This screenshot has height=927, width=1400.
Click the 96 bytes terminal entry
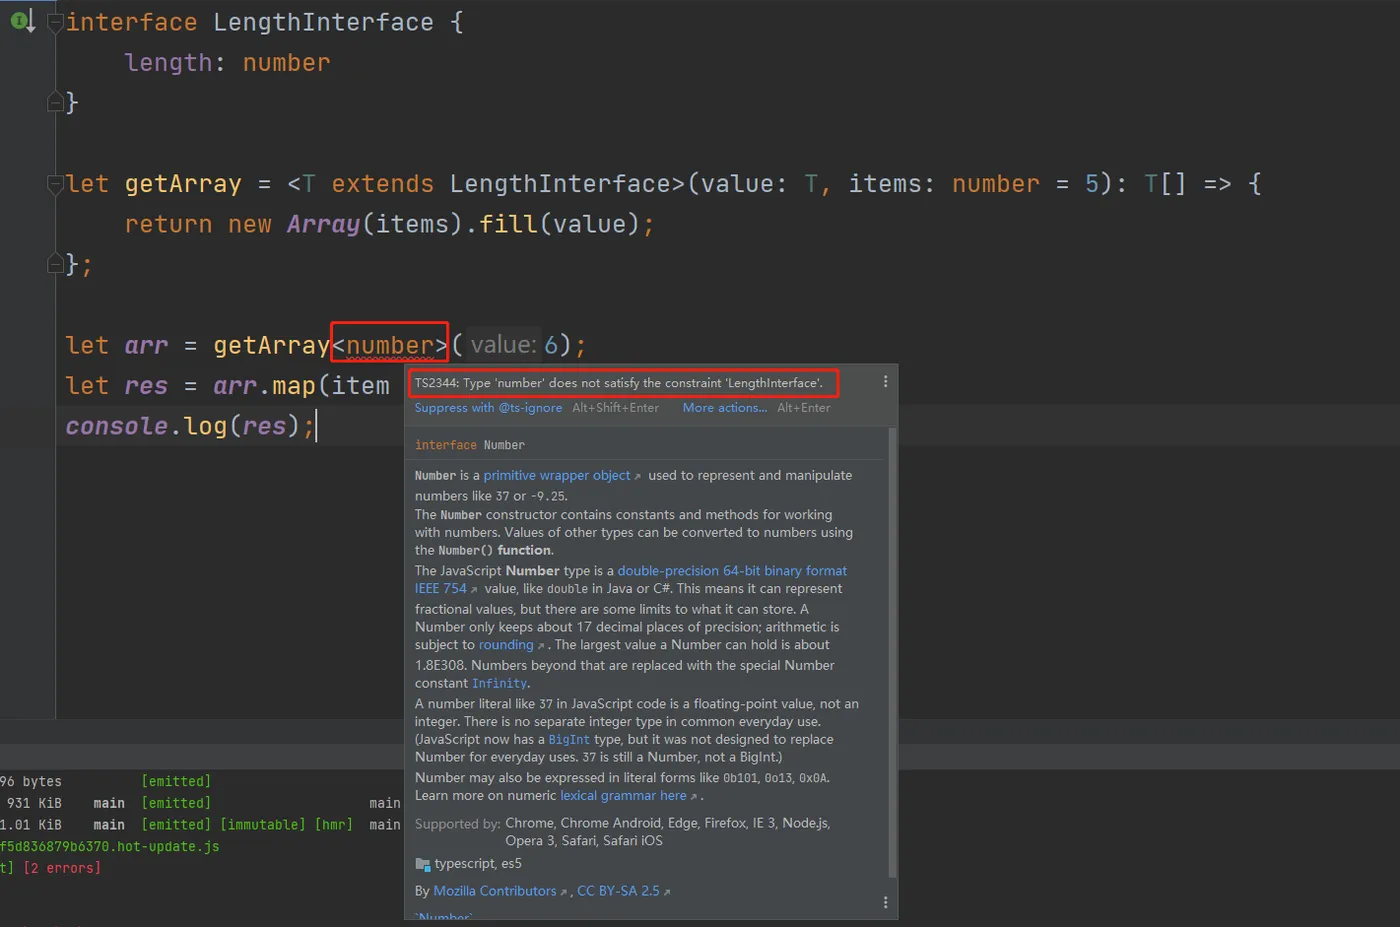tap(31, 782)
